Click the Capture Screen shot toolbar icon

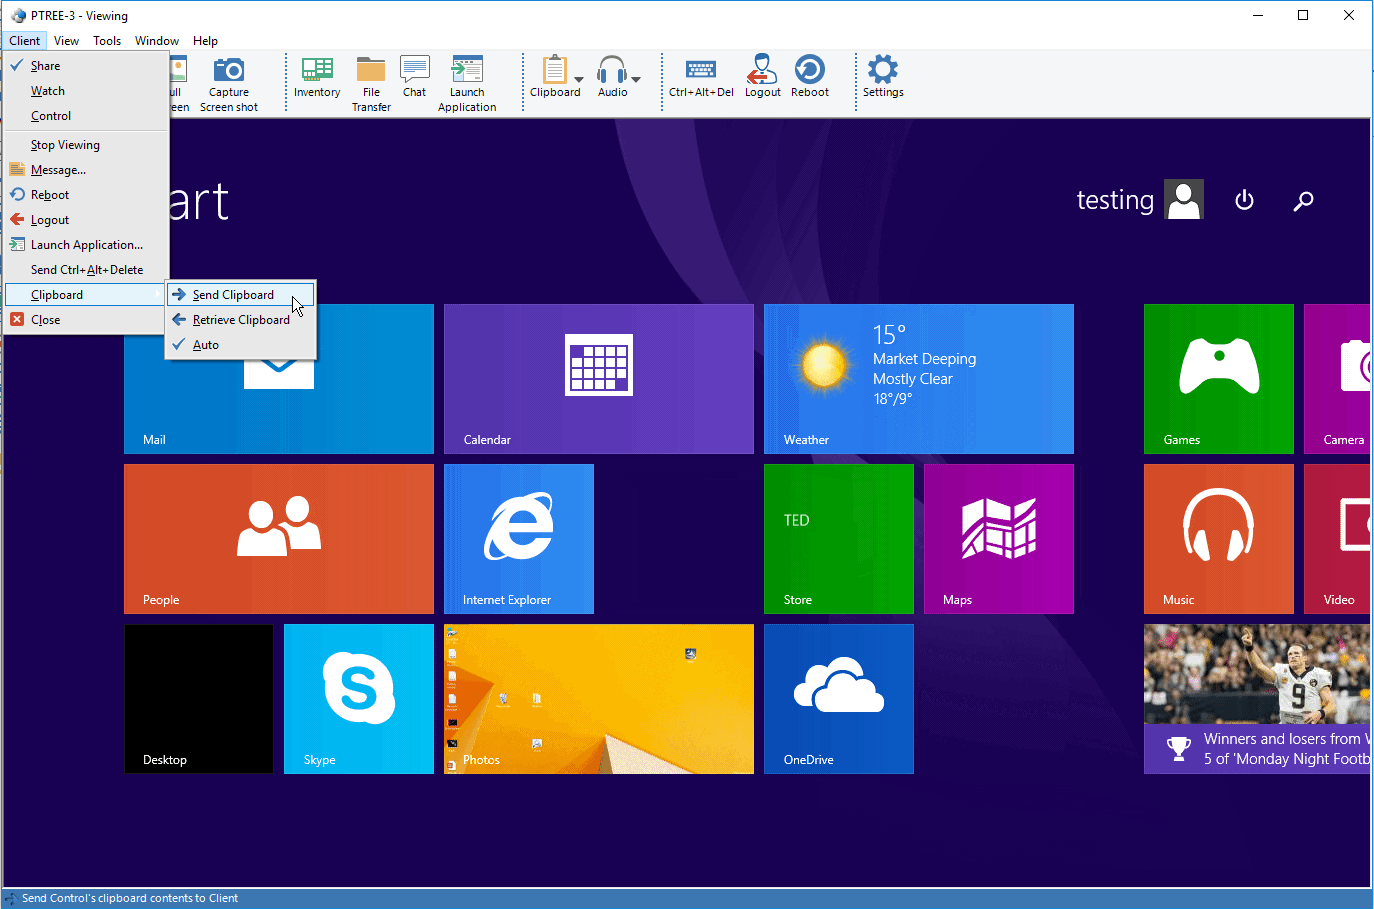[229, 82]
